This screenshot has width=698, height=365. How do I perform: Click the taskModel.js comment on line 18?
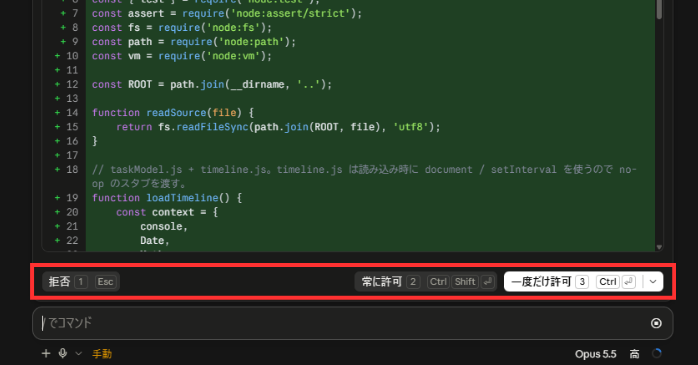click(x=364, y=176)
